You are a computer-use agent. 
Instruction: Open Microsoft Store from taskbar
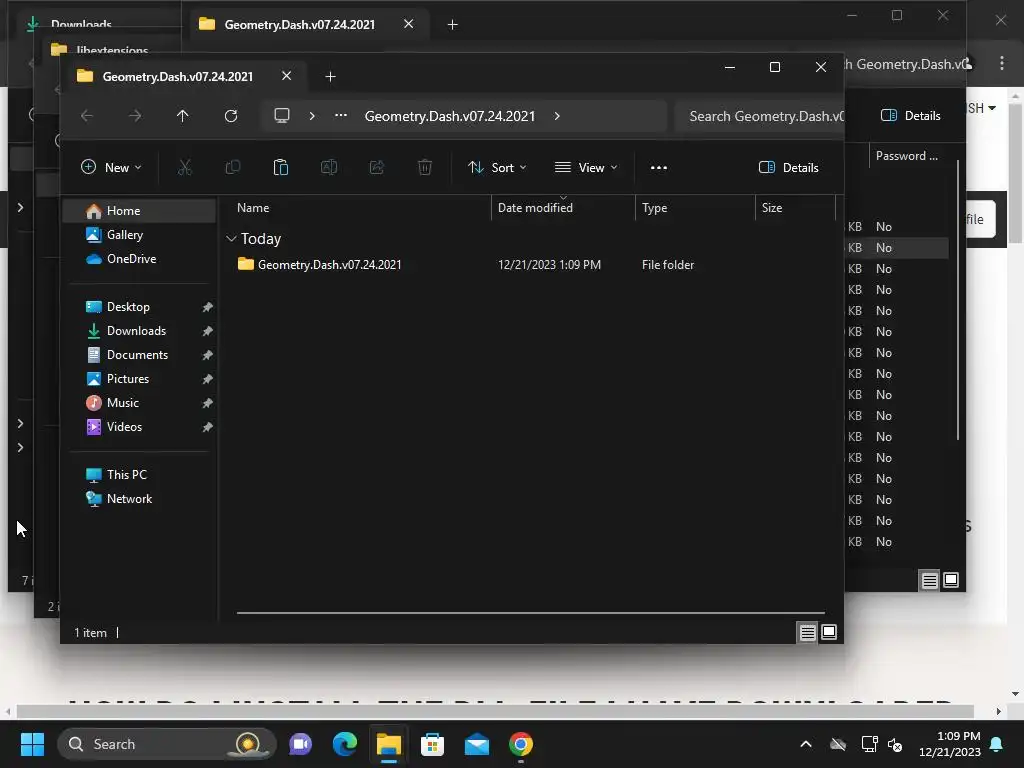click(x=432, y=744)
